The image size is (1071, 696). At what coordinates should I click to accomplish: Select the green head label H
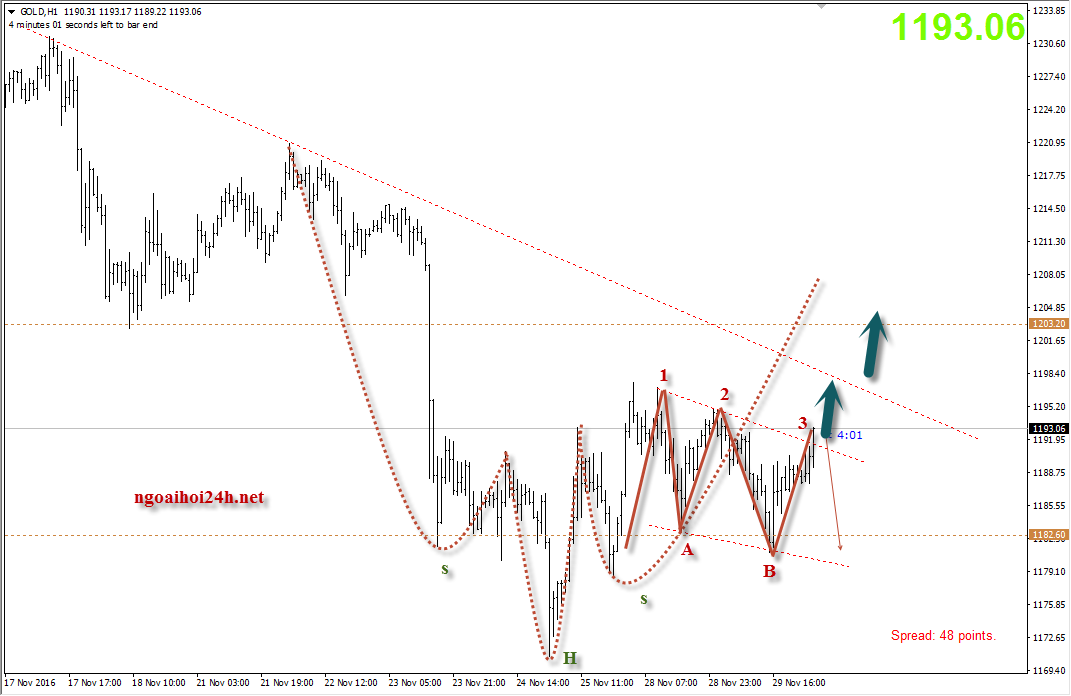(569, 658)
